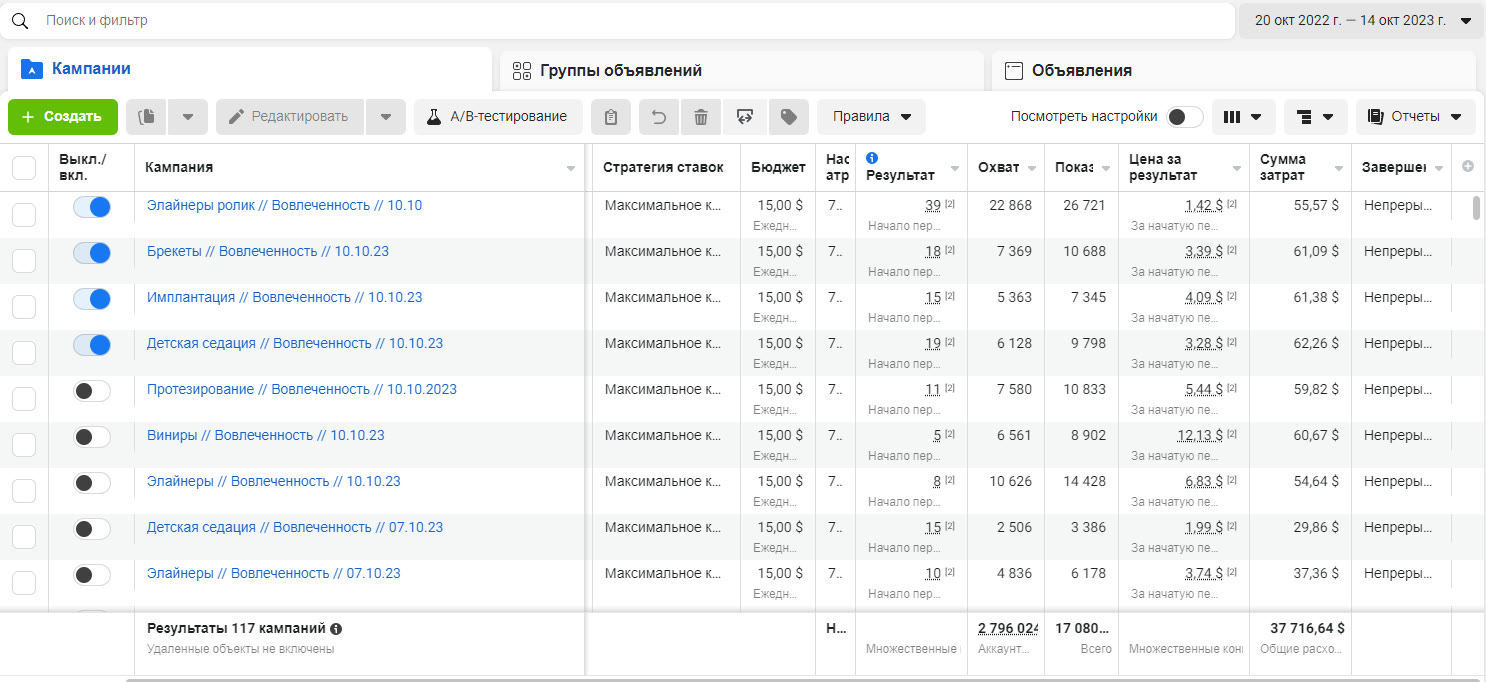Tick the select-all checkbox in header

pyautogui.click(x=24, y=168)
